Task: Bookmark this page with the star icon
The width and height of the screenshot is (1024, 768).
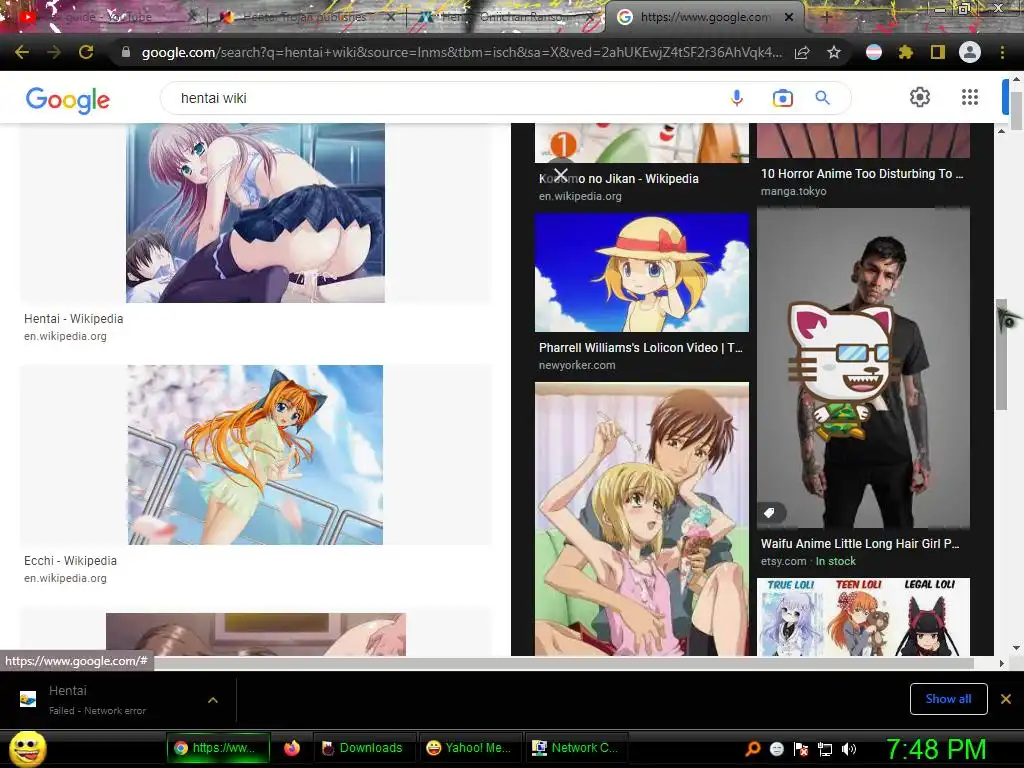Action: (834, 52)
